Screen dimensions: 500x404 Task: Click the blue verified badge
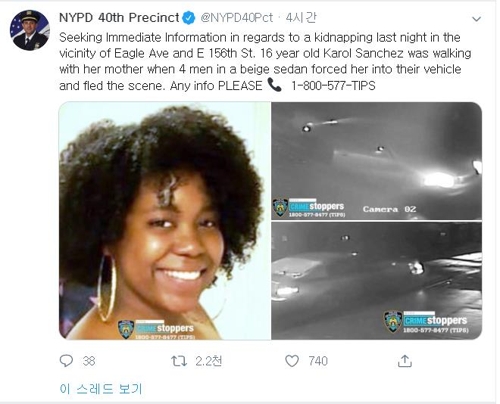tap(189, 18)
